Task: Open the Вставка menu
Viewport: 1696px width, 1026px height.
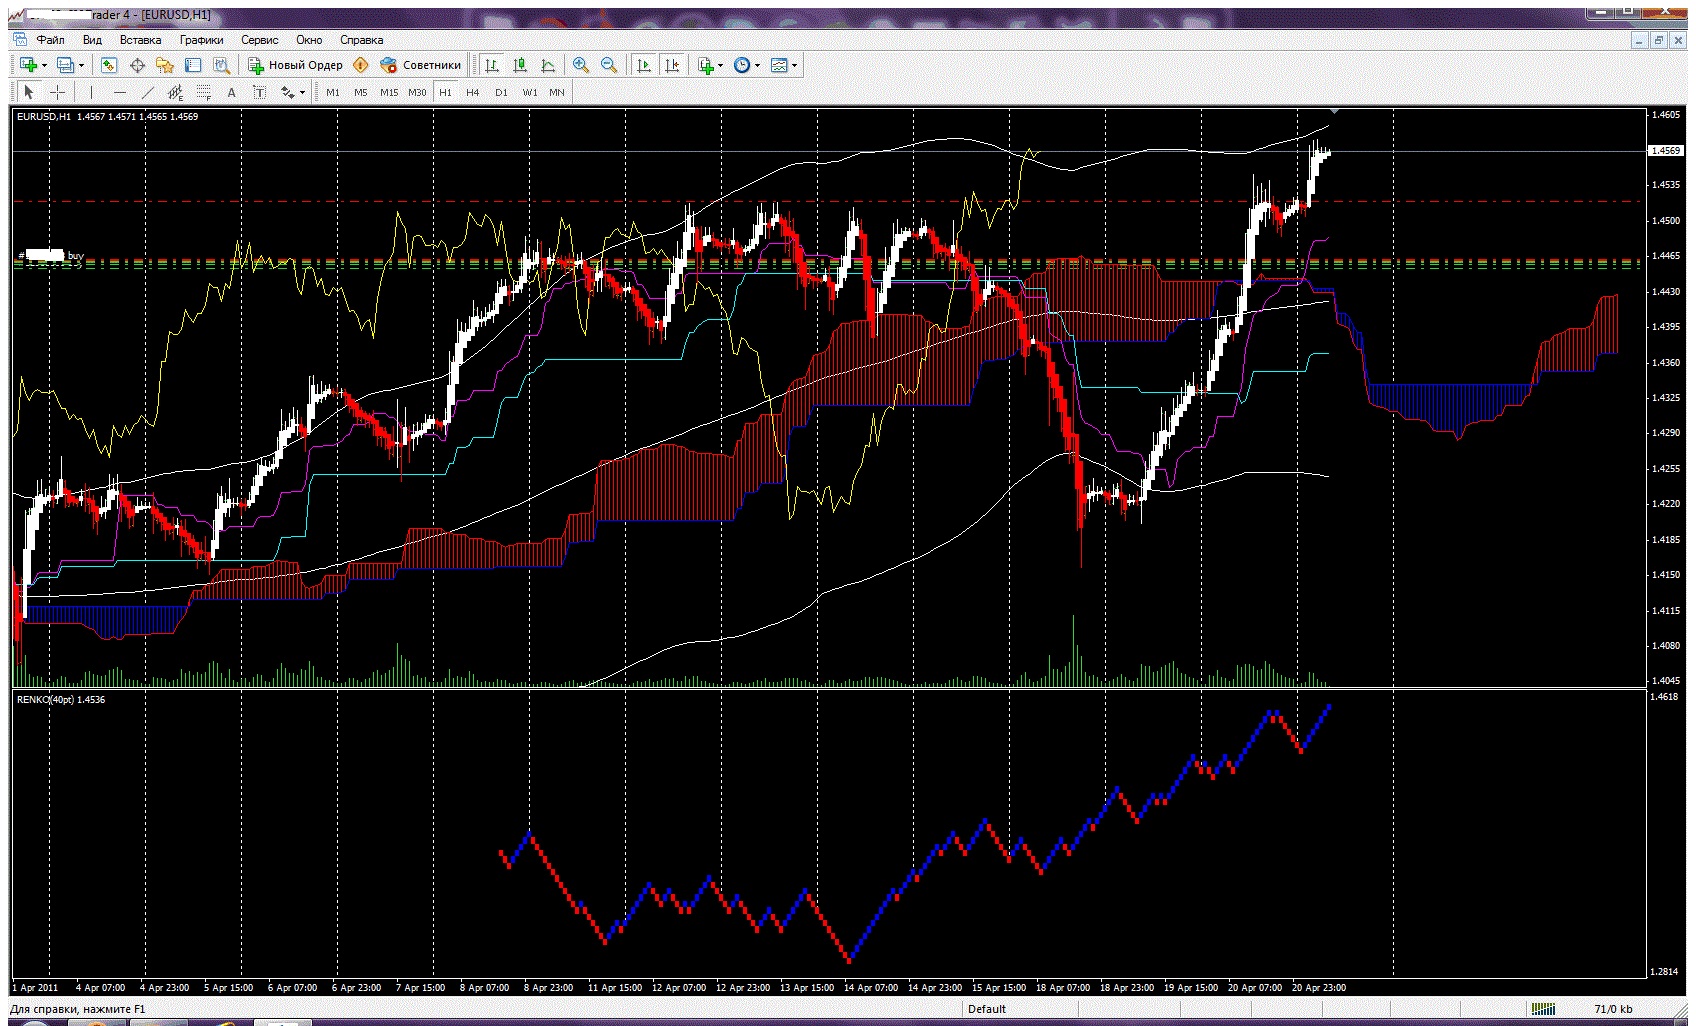Action: [140, 40]
